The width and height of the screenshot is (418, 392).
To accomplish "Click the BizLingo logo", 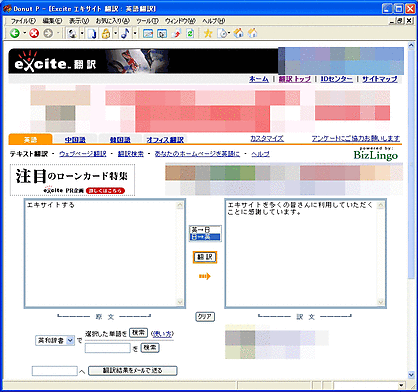I will click(376, 154).
